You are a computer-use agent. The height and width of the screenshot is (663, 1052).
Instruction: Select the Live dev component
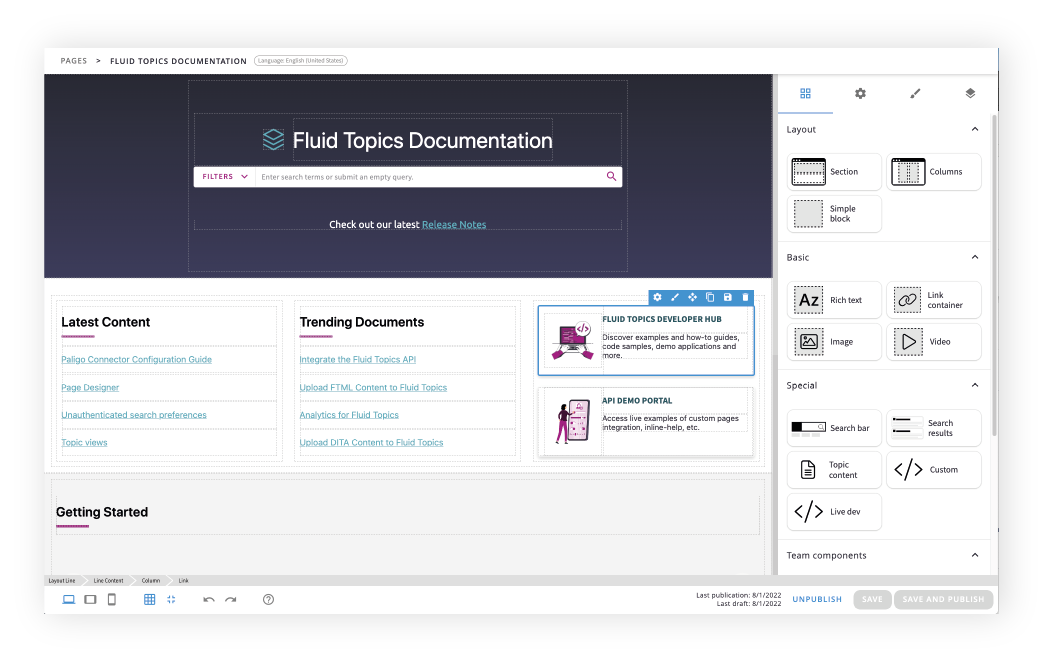click(x=834, y=511)
